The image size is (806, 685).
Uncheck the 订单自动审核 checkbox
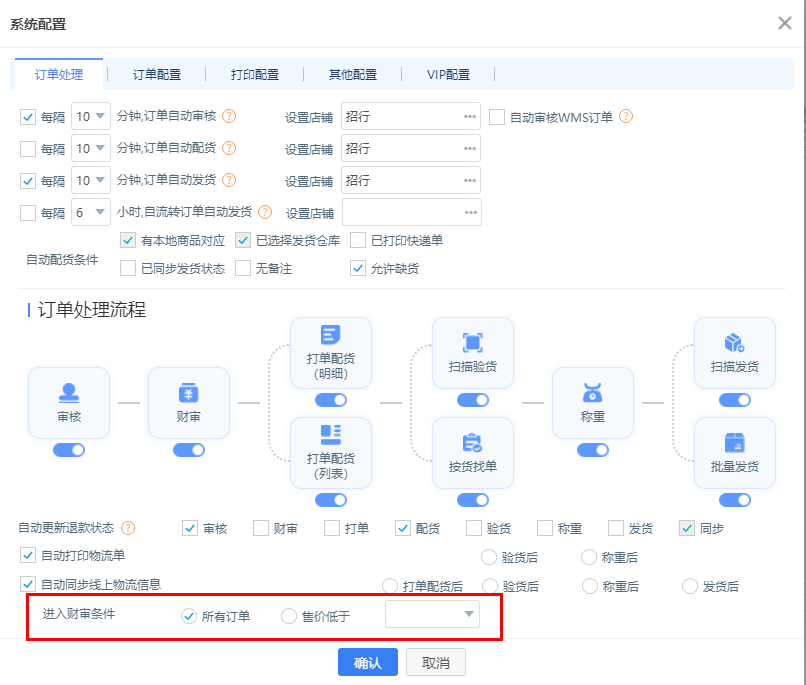tap(28, 117)
